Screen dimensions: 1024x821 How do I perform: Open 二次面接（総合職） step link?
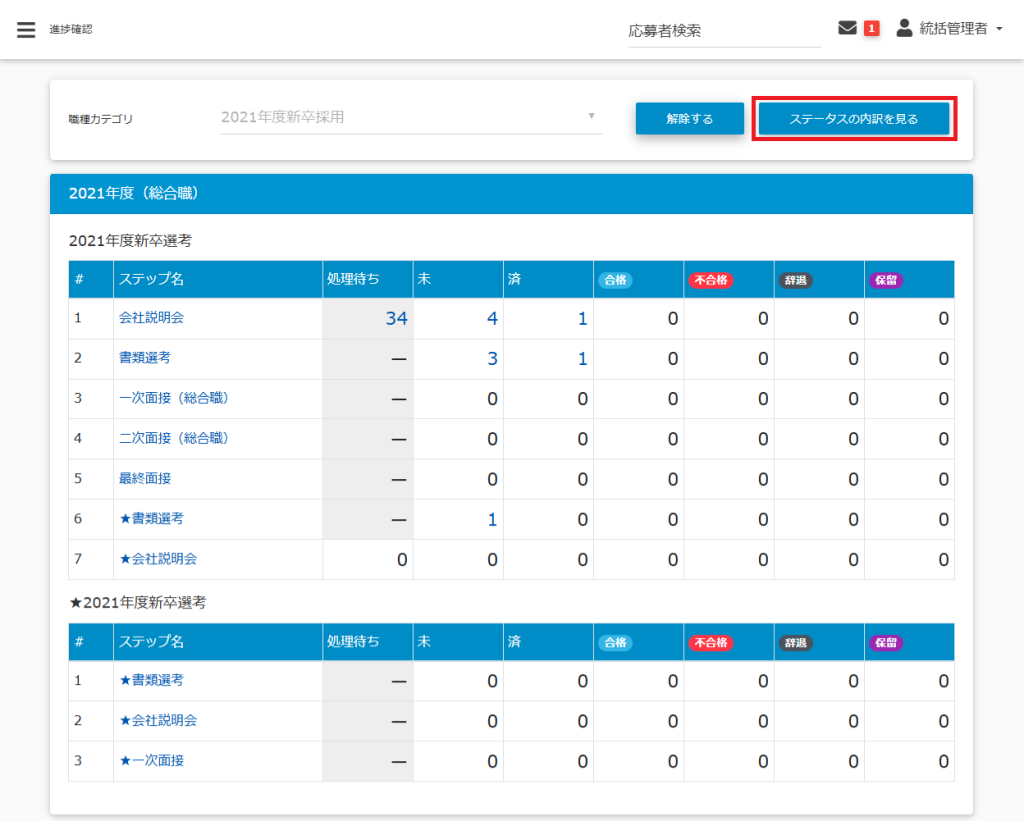point(175,438)
